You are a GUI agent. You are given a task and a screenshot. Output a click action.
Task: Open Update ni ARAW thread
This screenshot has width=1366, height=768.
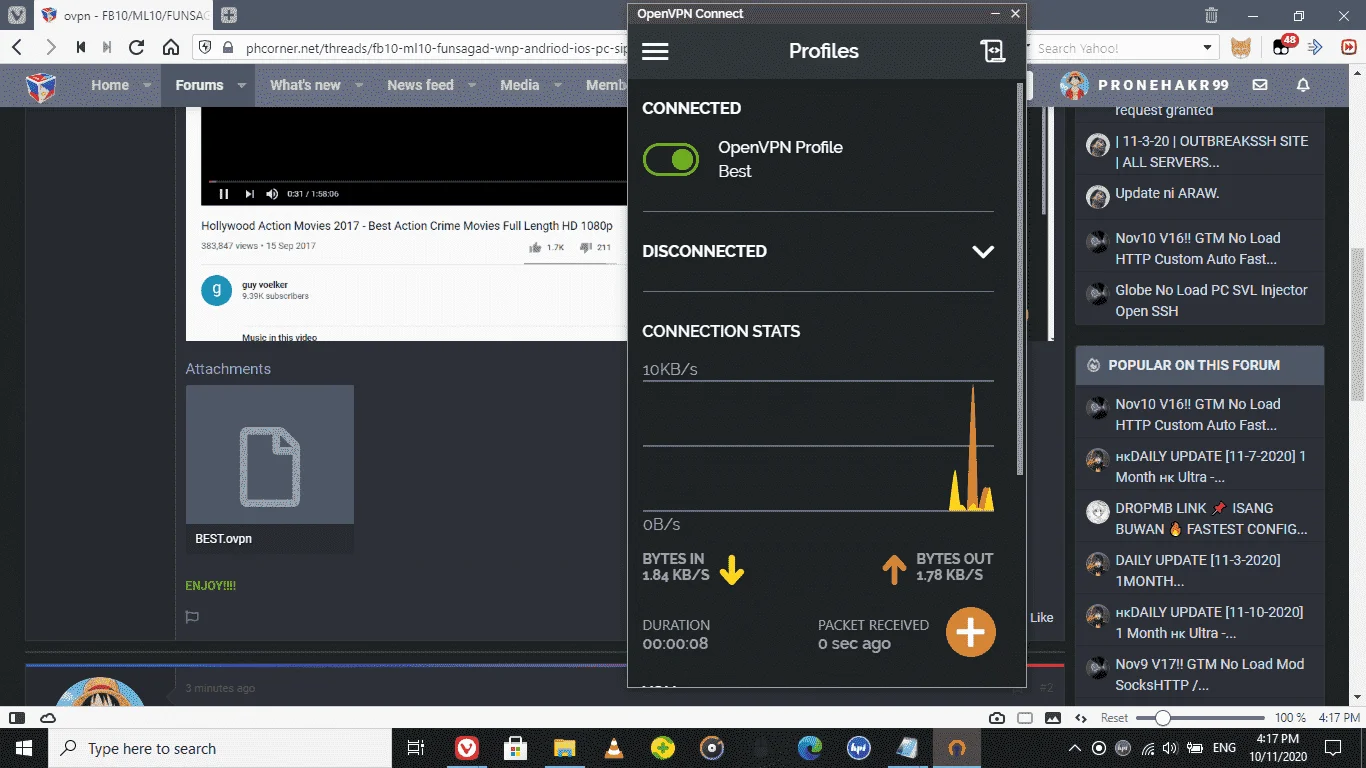click(1167, 193)
